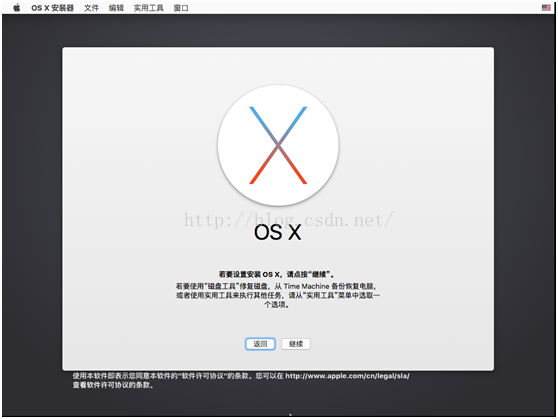Click the OS X El Capitan logo

click(x=278, y=145)
